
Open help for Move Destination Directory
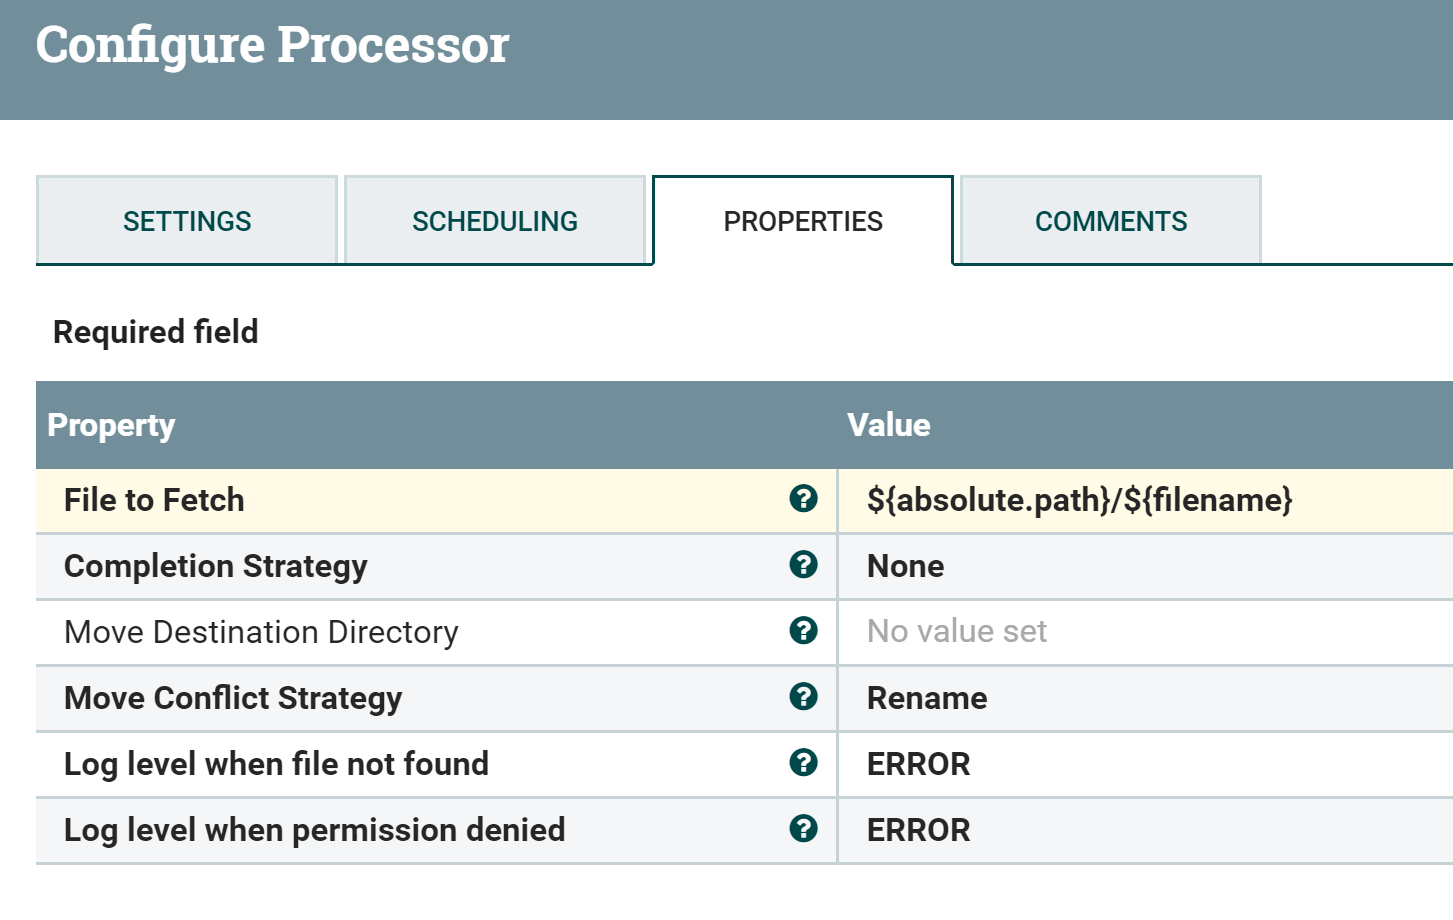pyautogui.click(x=802, y=631)
